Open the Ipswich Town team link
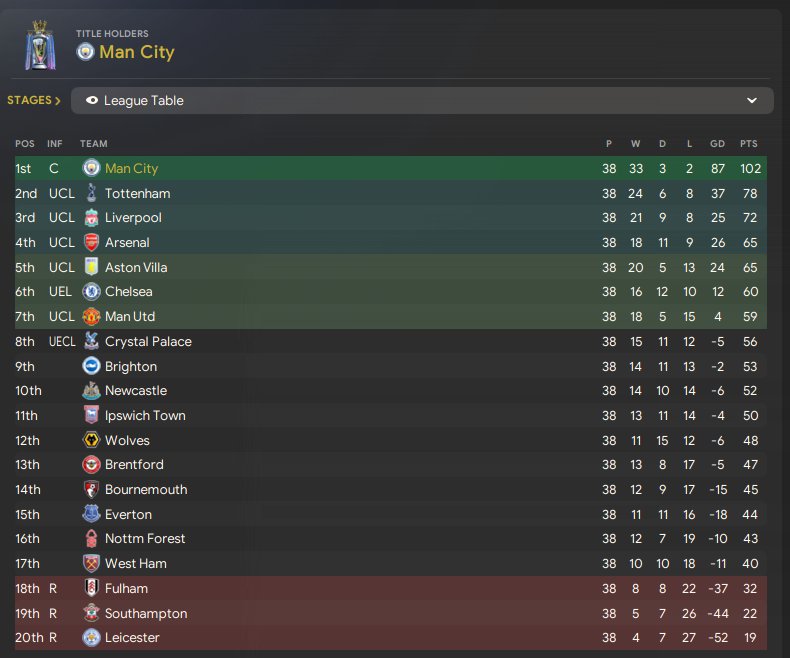 point(145,415)
